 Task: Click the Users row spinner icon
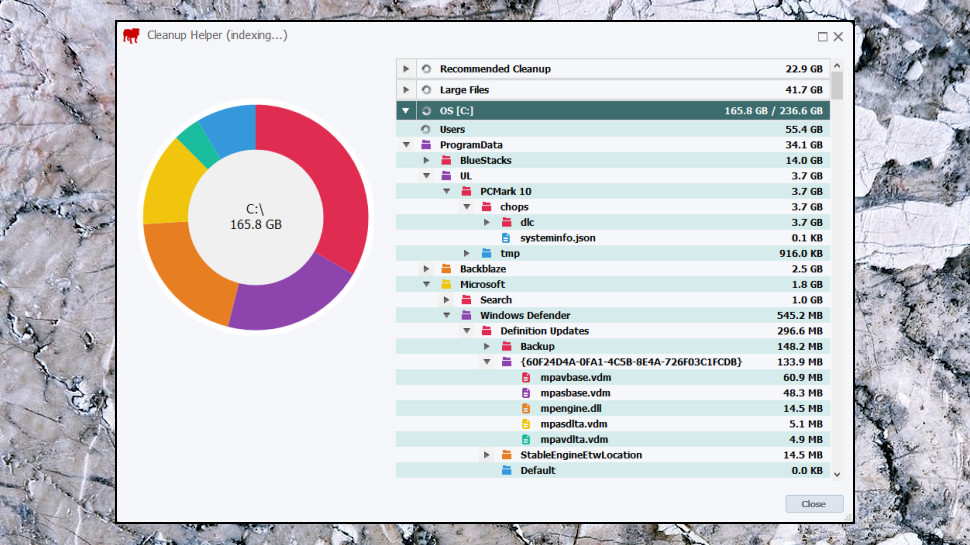pos(426,129)
